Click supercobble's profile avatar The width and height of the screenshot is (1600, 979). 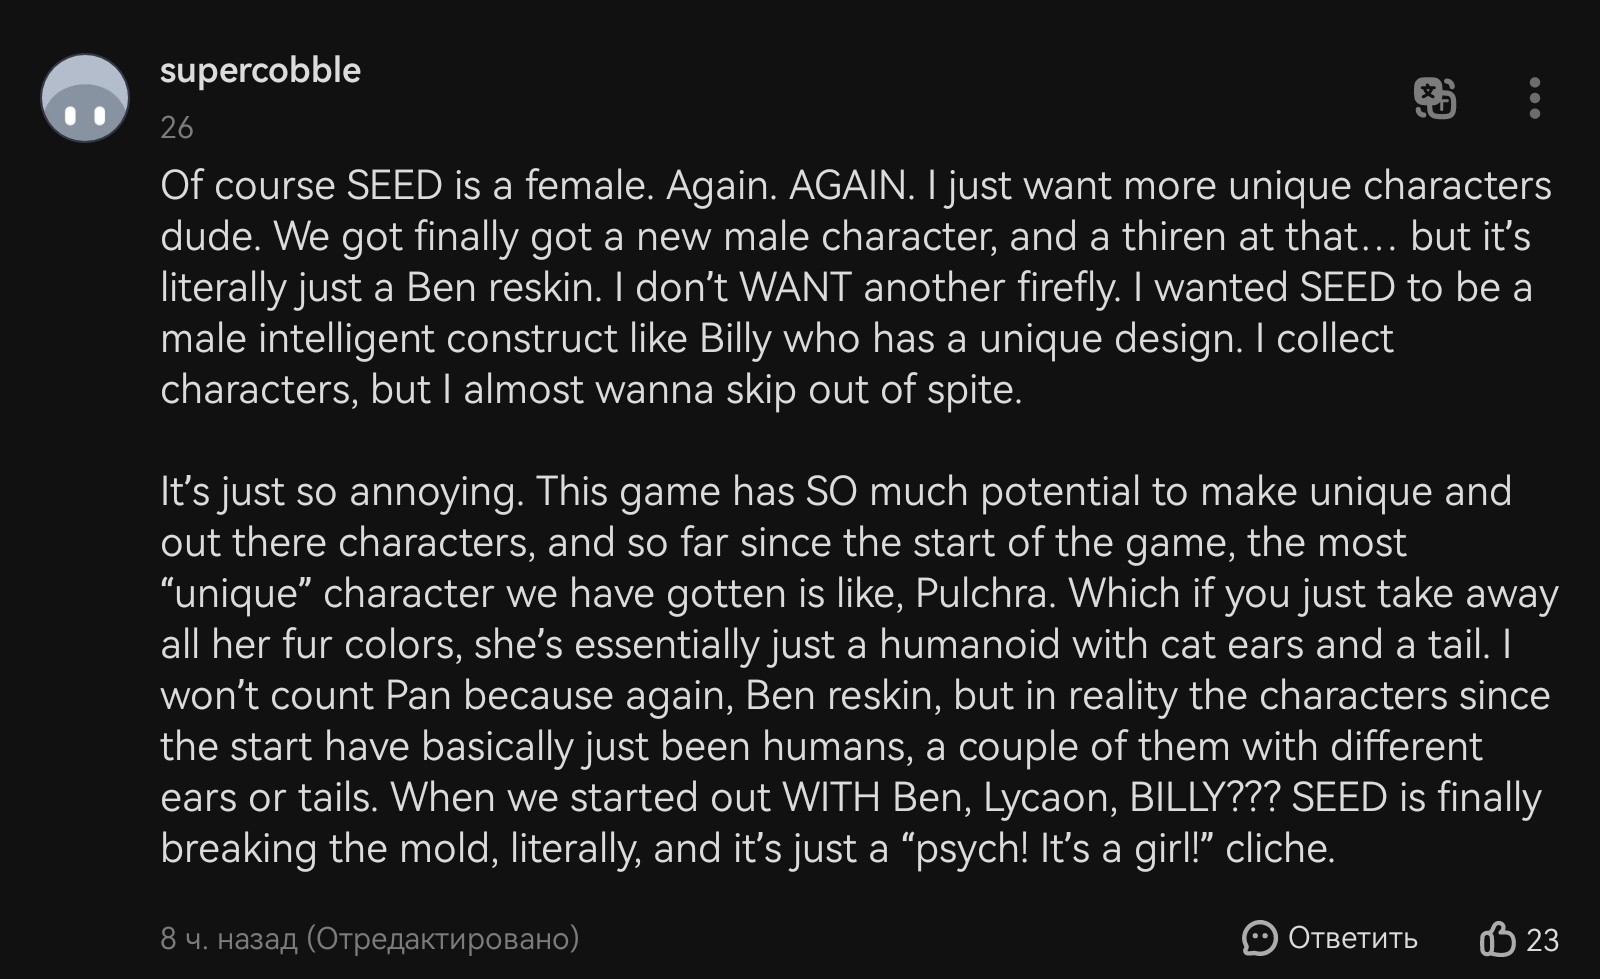[85, 98]
